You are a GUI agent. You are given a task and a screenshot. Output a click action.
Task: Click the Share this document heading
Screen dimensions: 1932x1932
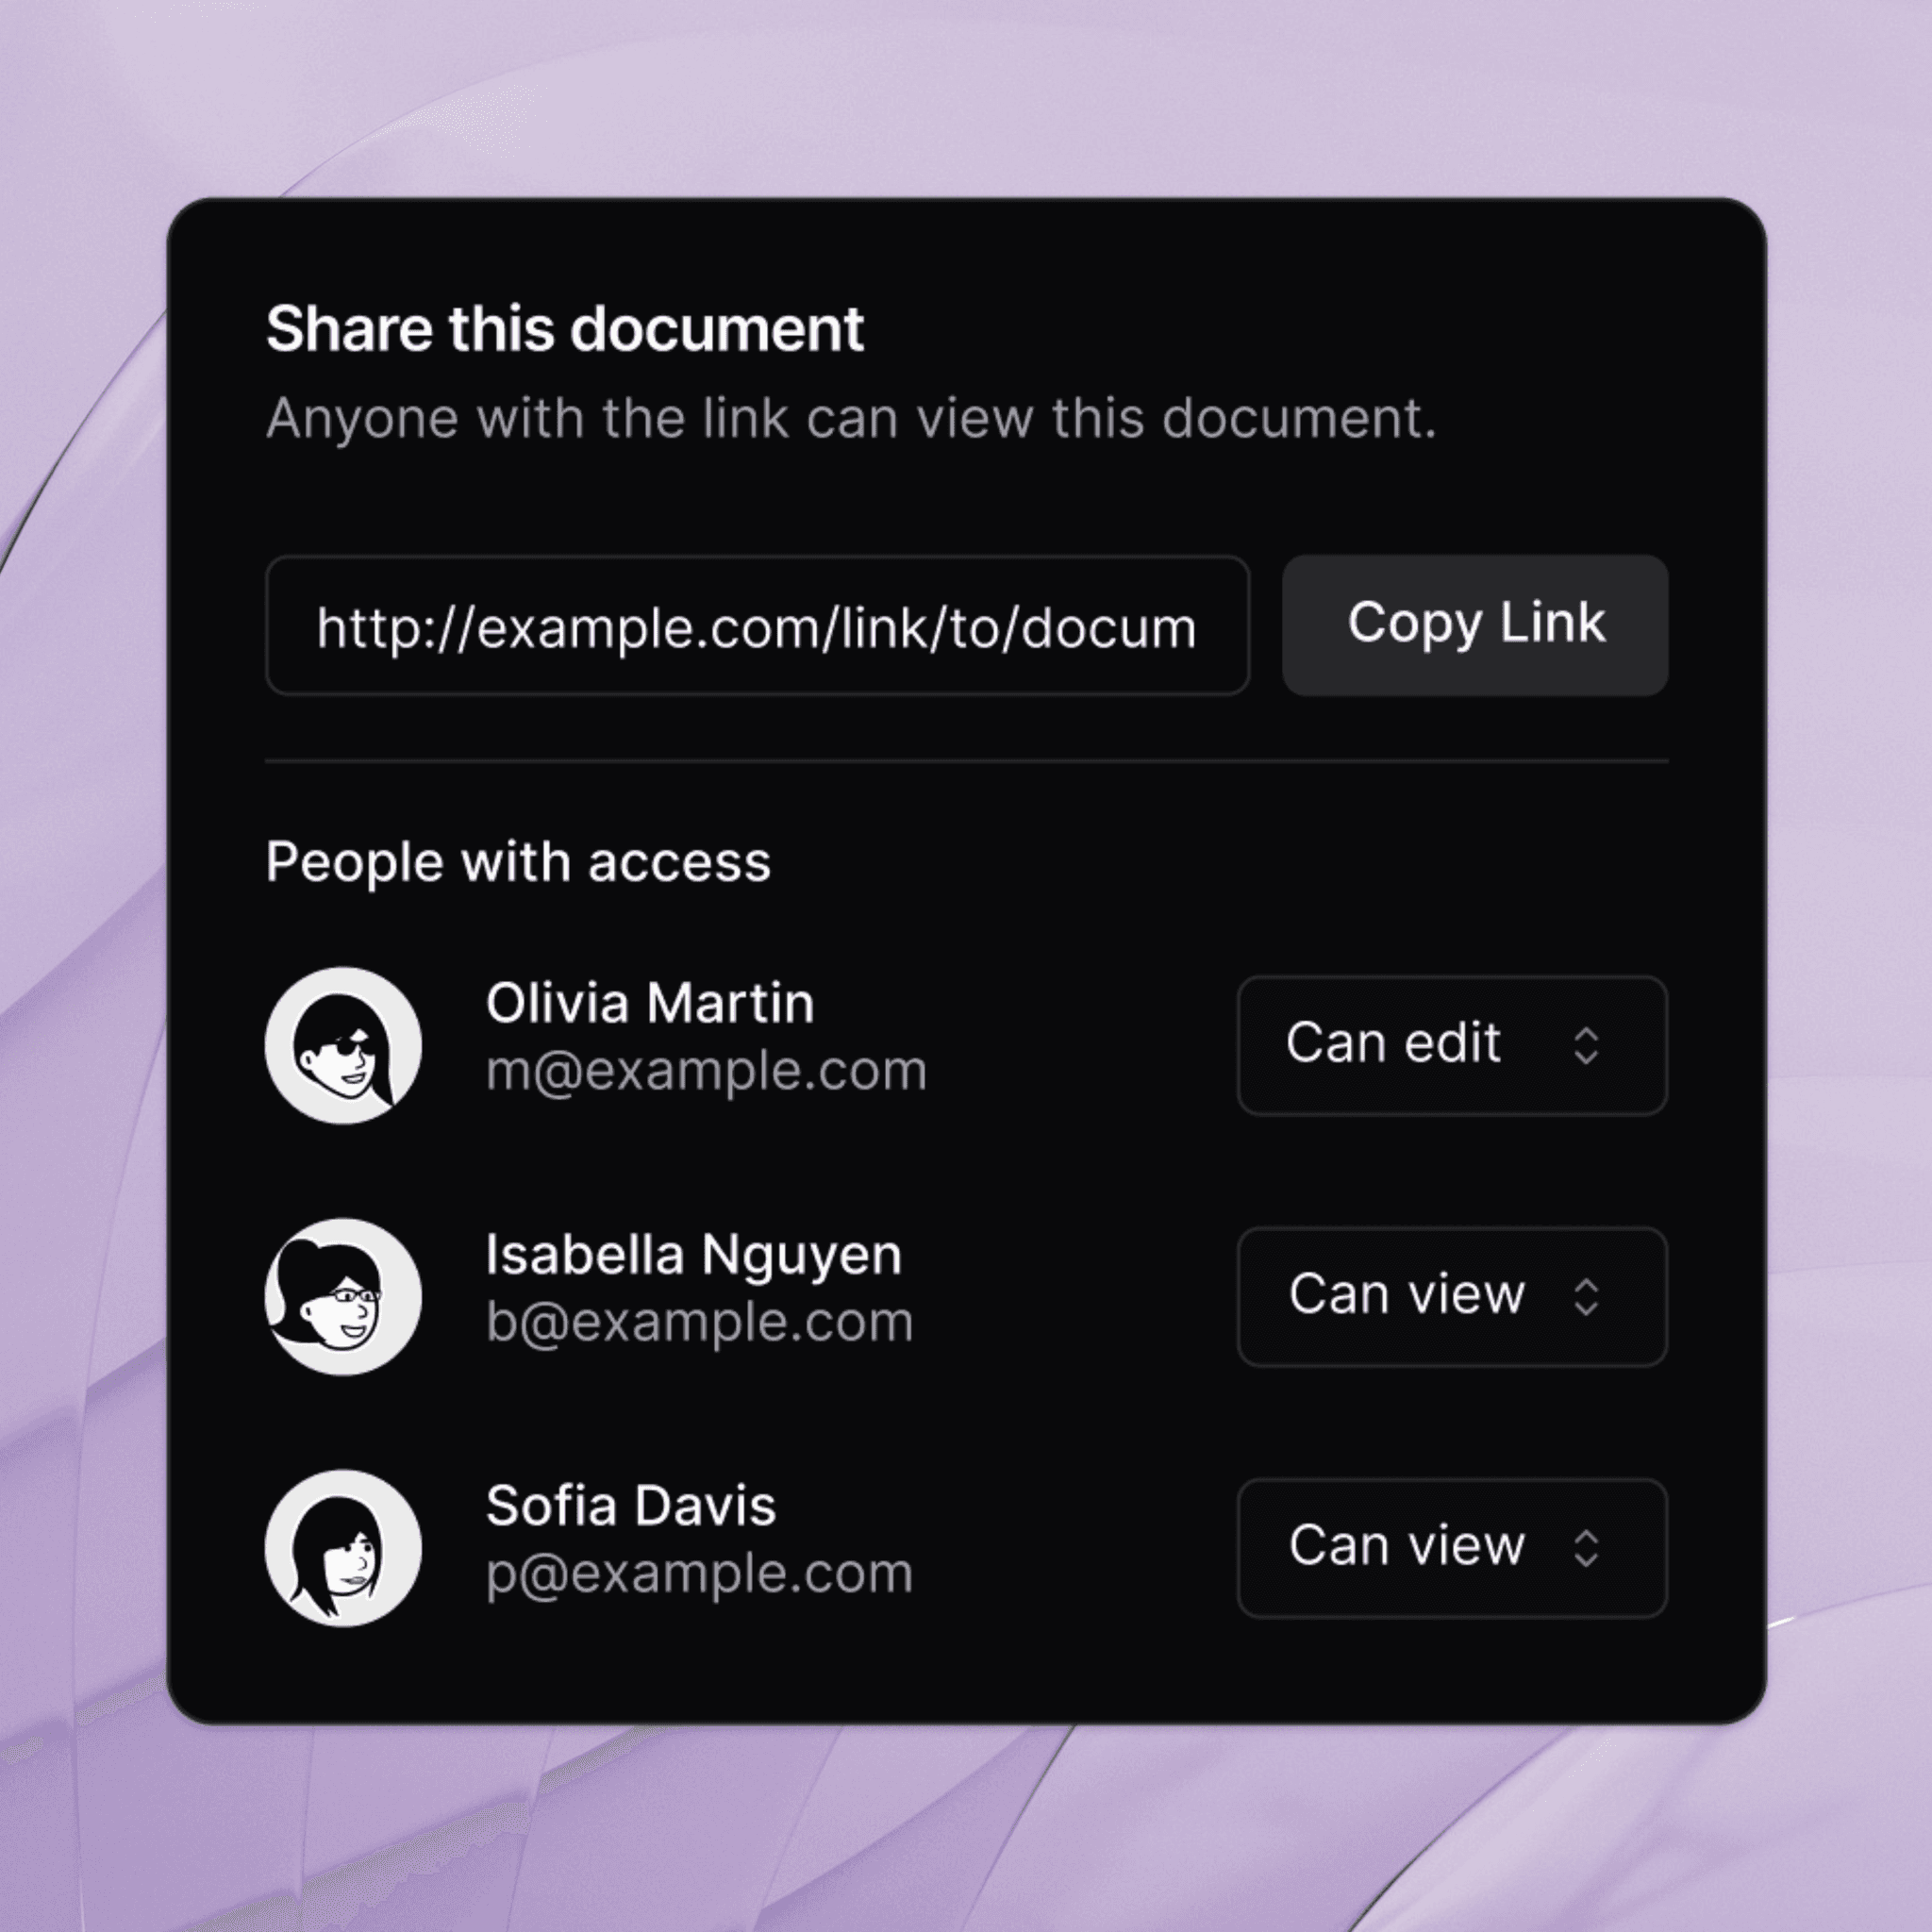point(565,329)
